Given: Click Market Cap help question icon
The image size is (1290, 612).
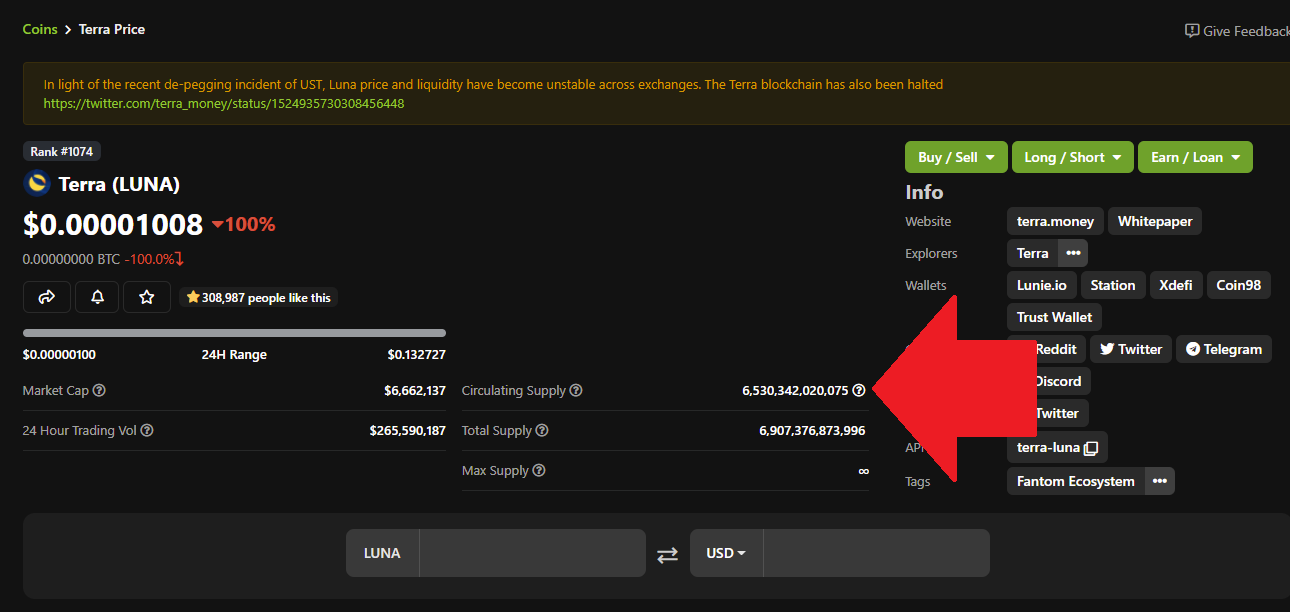Looking at the screenshot, I should click(99, 391).
